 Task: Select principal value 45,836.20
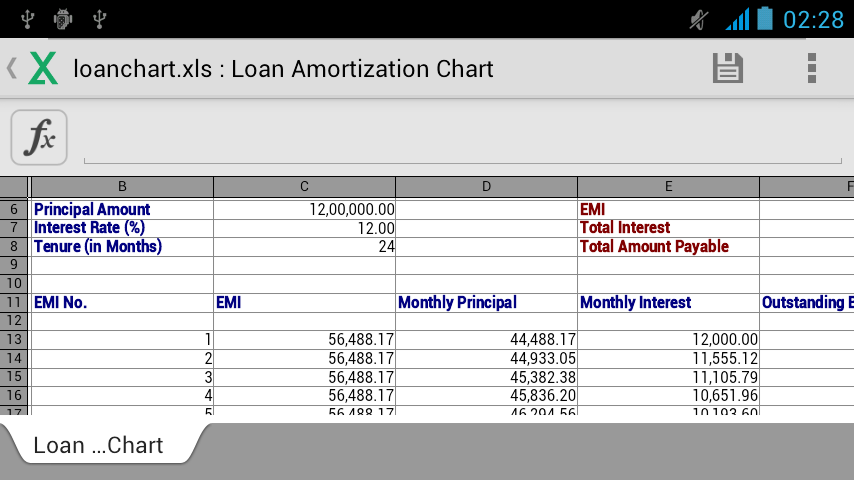point(486,396)
